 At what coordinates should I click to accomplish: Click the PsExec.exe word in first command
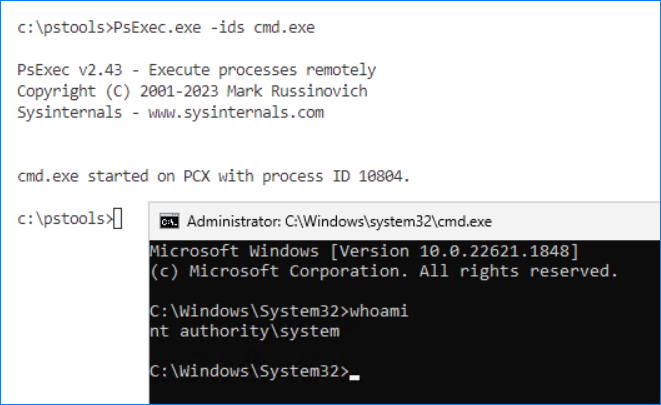[x=157, y=27]
